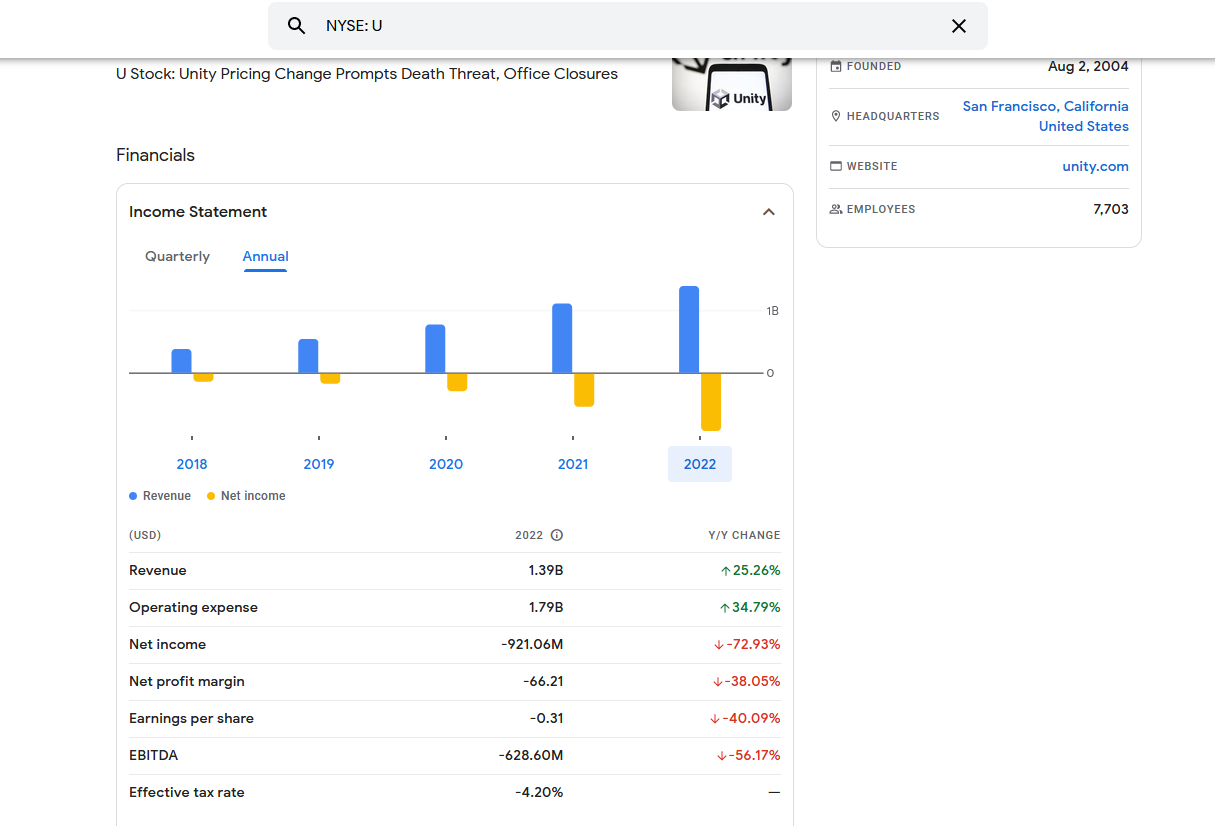Click the calendar icon next to FOUNDED
The height and width of the screenshot is (826, 1215).
point(836,66)
